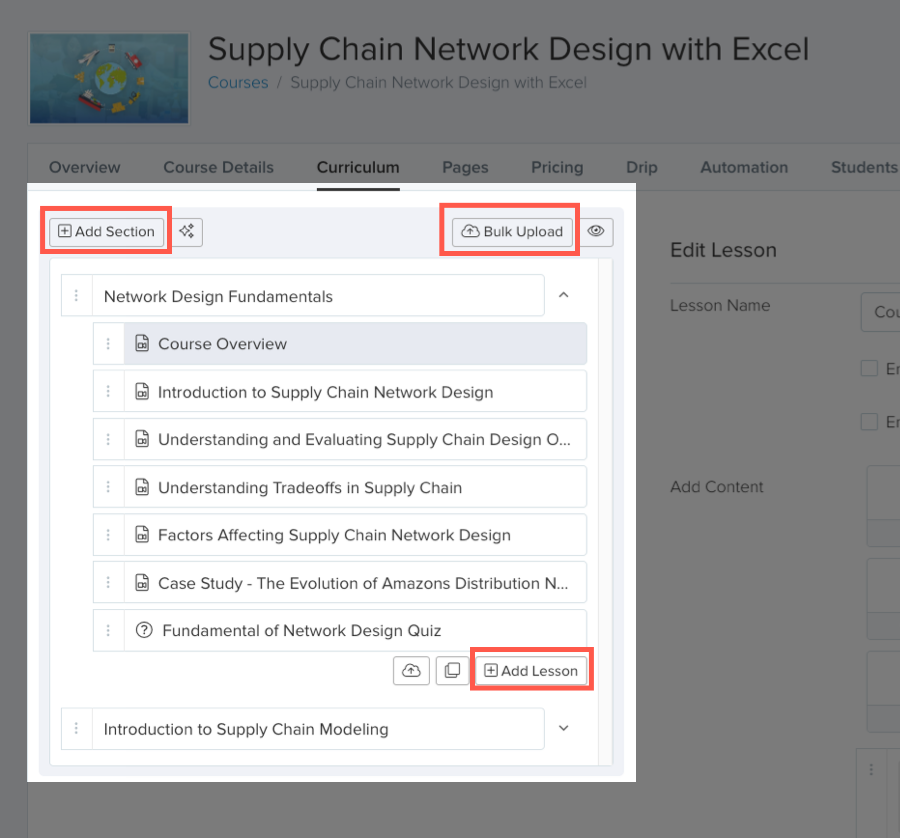Toggle the eye preview icon next to Bulk Upload
Screen dimensions: 900x838
pos(596,231)
